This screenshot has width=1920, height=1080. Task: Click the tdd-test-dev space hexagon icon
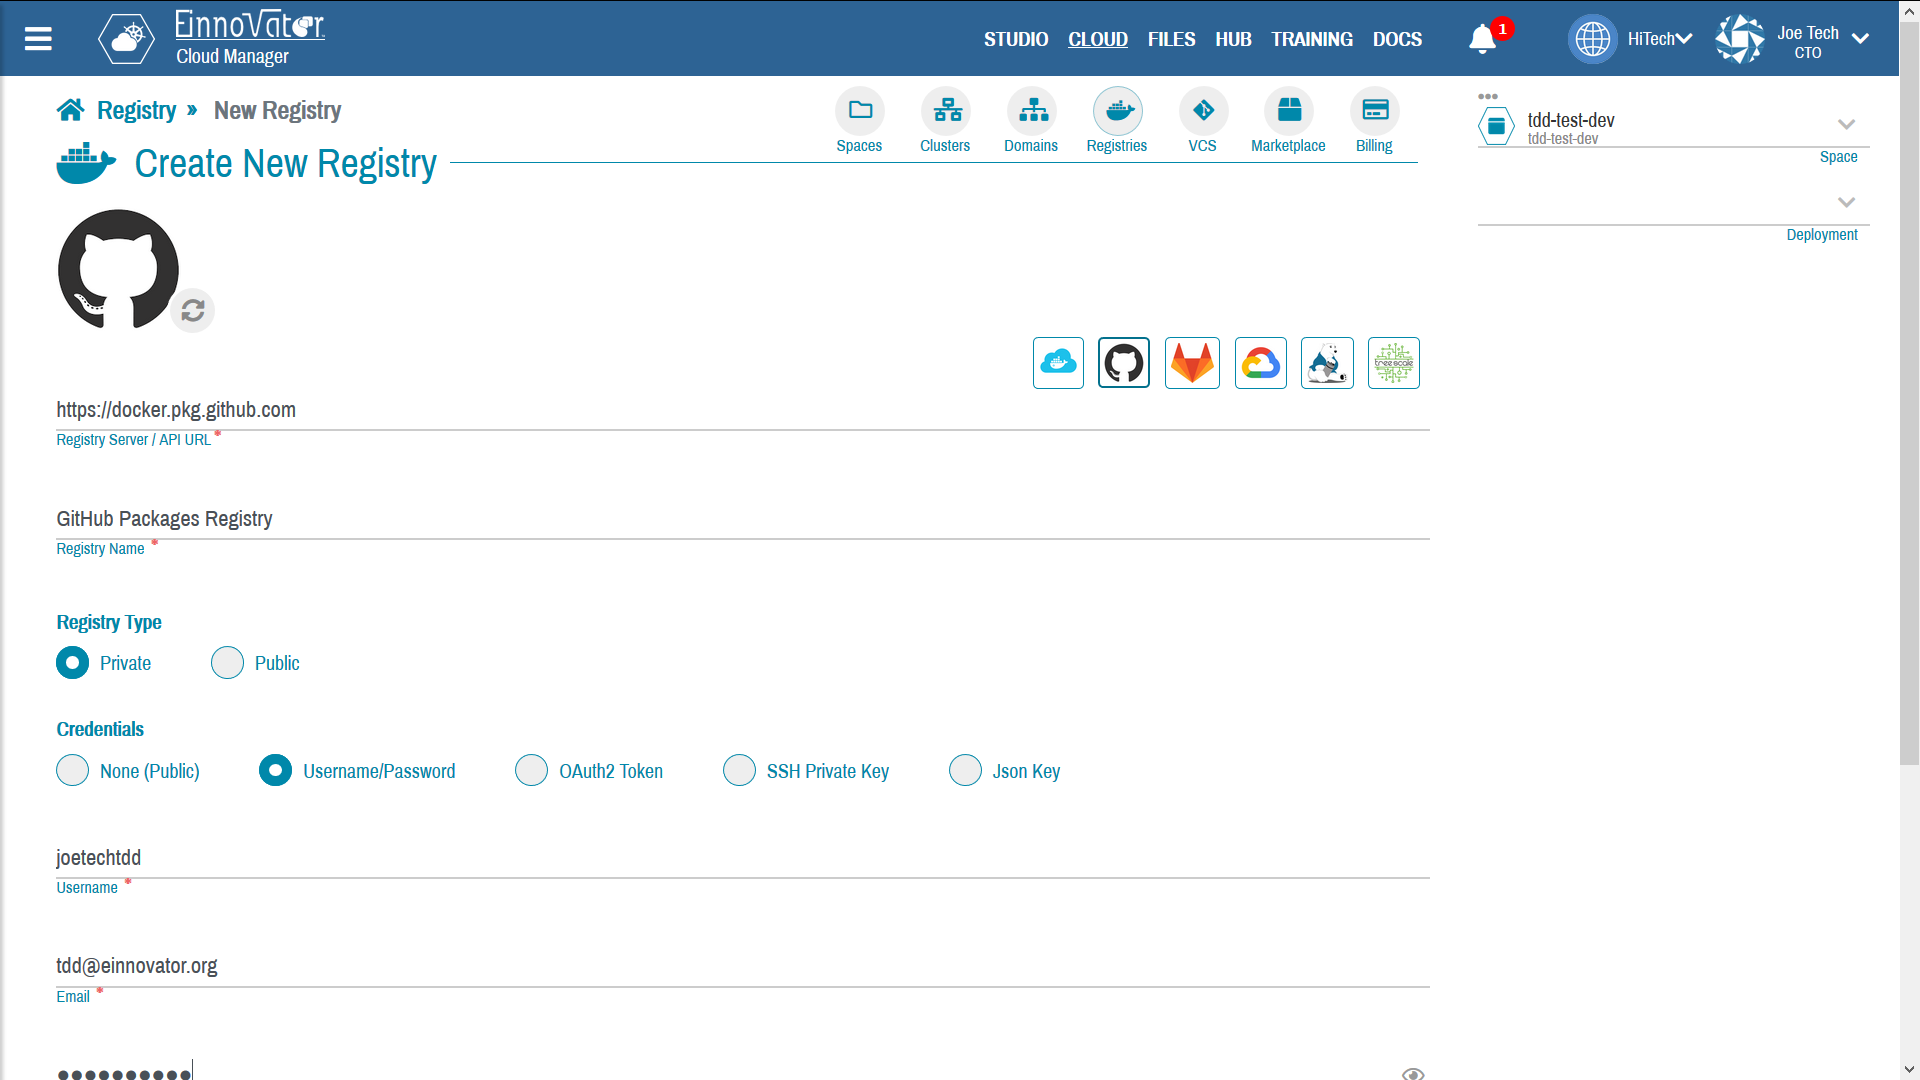pyautogui.click(x=1497, y=126)
